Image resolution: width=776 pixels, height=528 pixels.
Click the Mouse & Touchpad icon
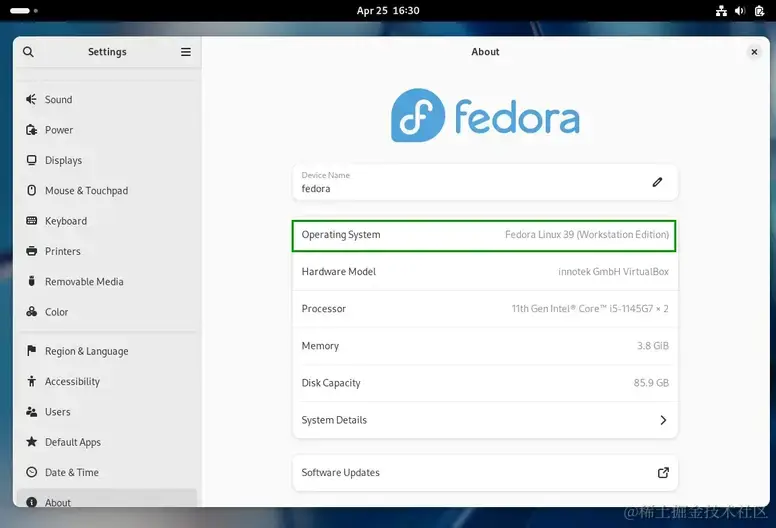click(31, 191)
